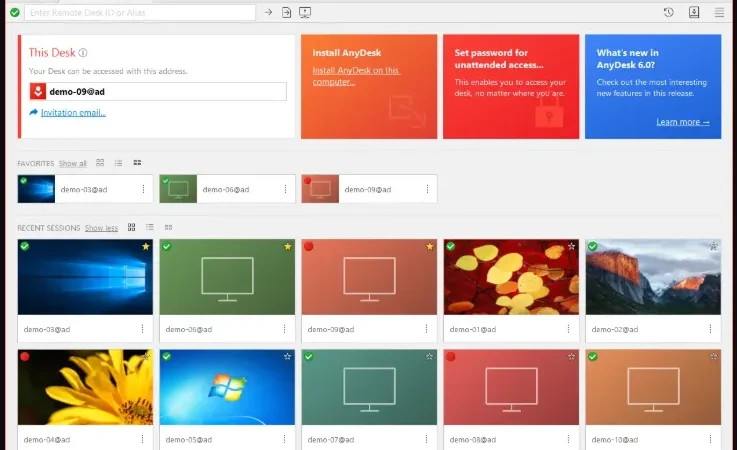This screenshot has height=450, width=737.
Task: Click the session history clock icon
Action: pos(668,12)
